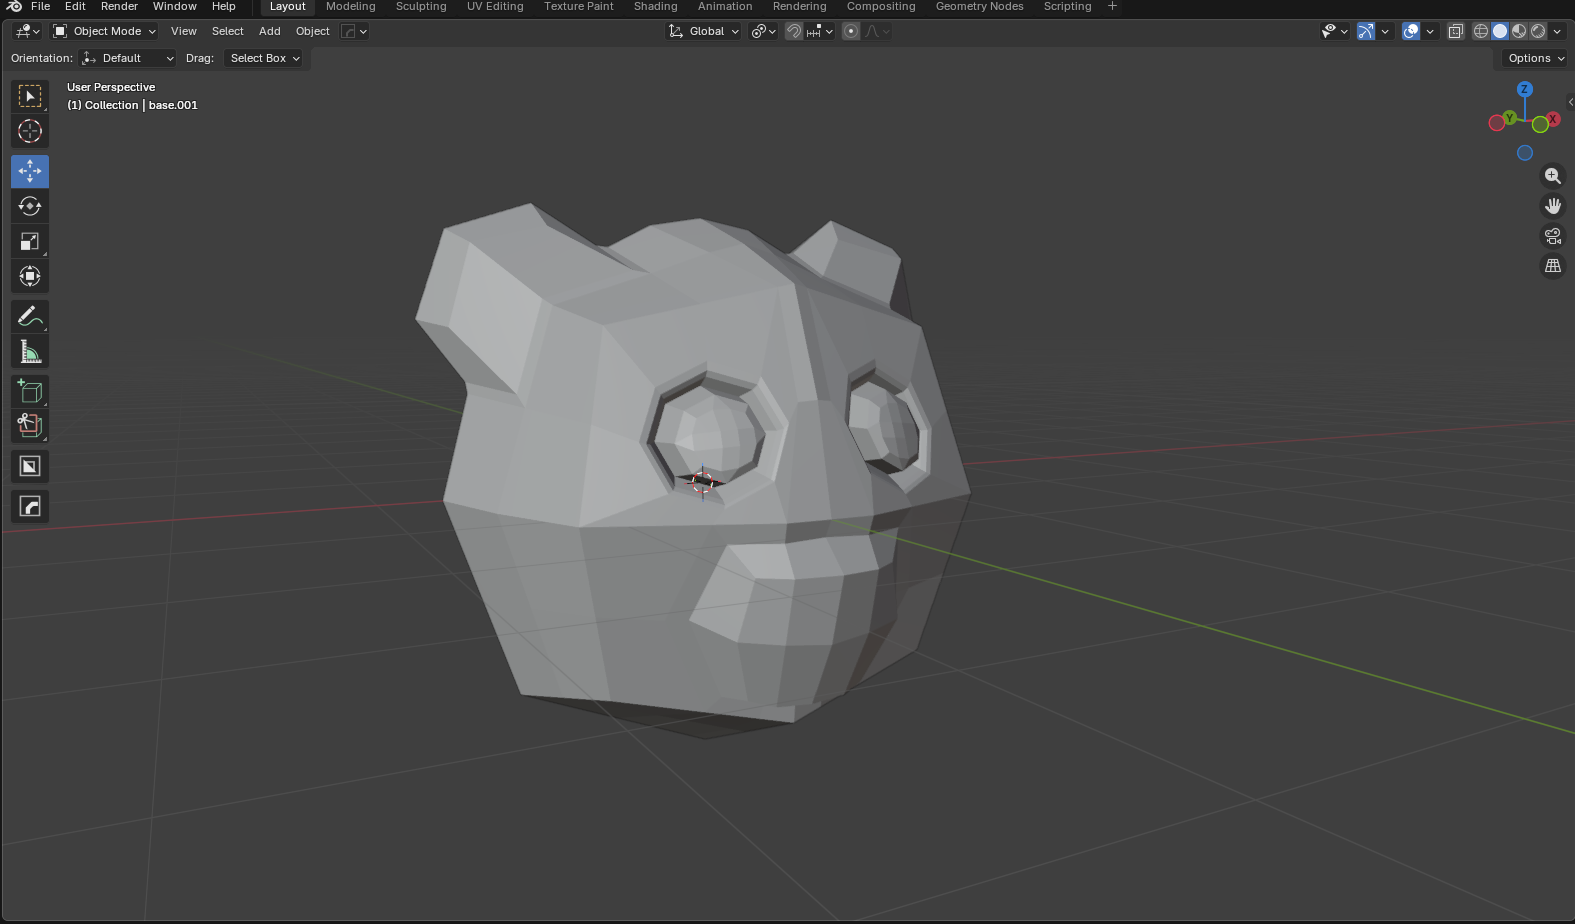
Task: Toggle viewport gizmo display
Action: coord(1366,31)
